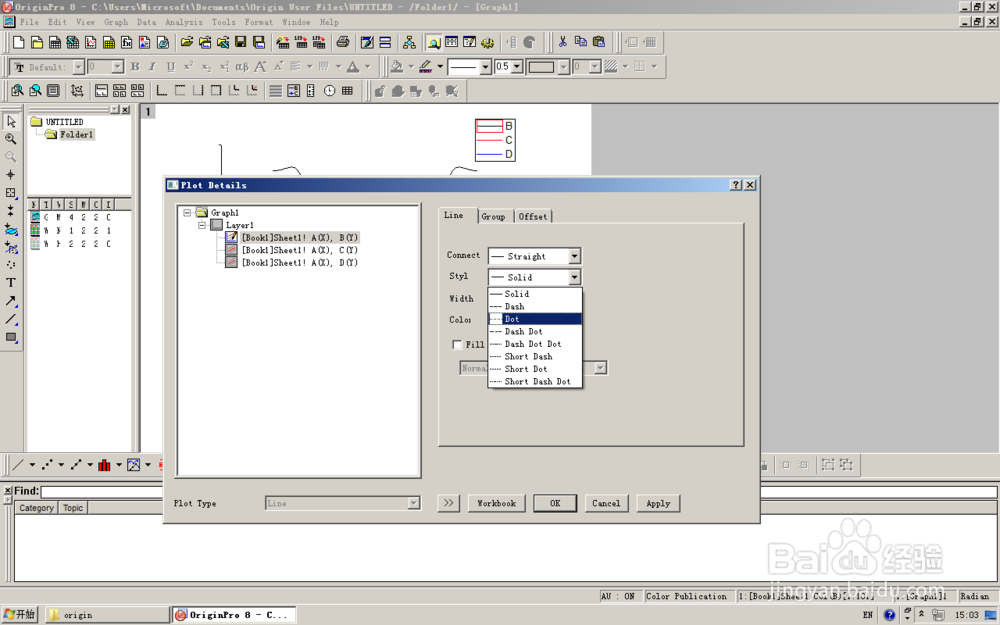Image resolution: width=1000 pixels, height=625 pixels.
Task: Switch to the Offset tab
Action: 533,217
